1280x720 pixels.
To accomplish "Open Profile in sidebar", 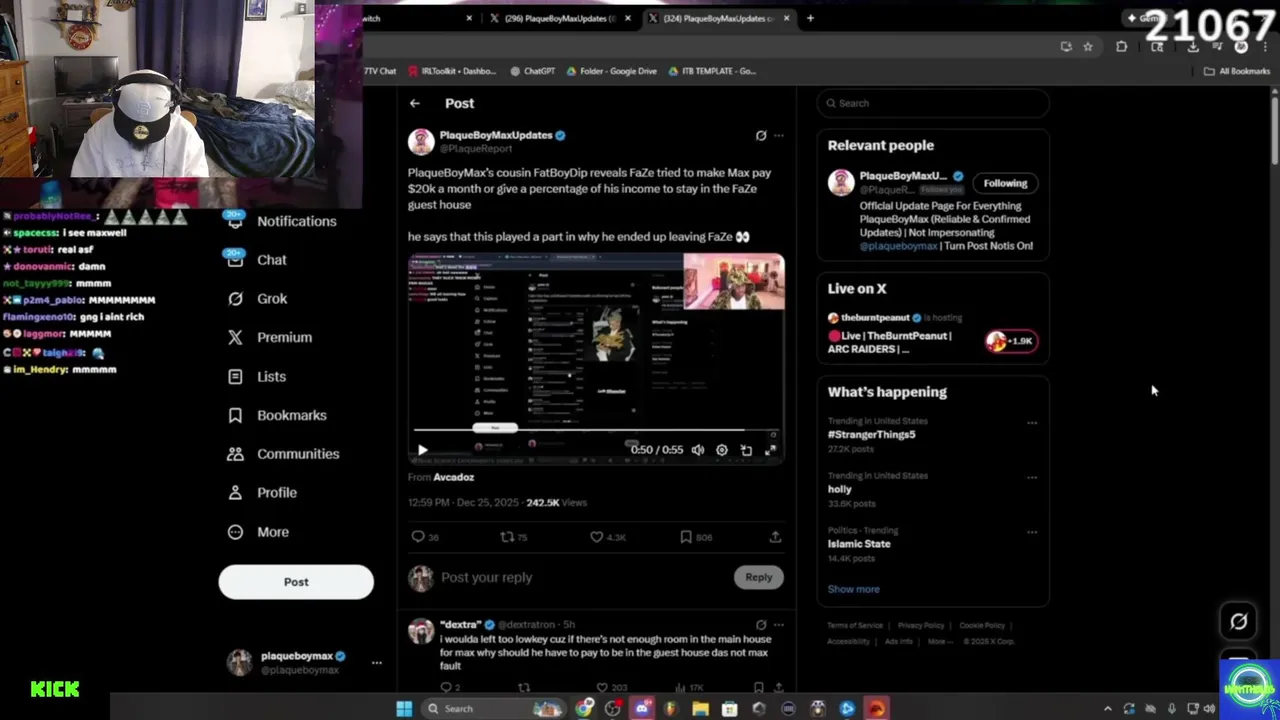I will (262, 493).
